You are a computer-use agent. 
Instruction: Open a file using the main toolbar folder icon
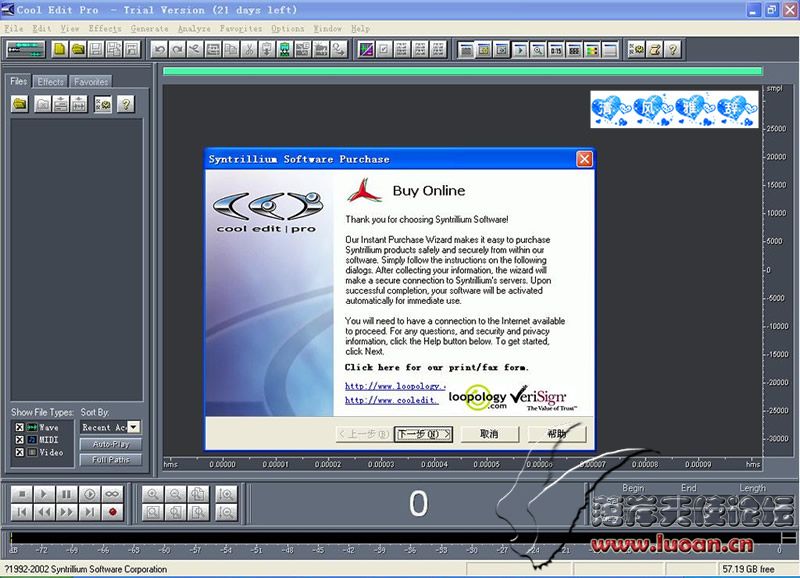click(78, 49)
